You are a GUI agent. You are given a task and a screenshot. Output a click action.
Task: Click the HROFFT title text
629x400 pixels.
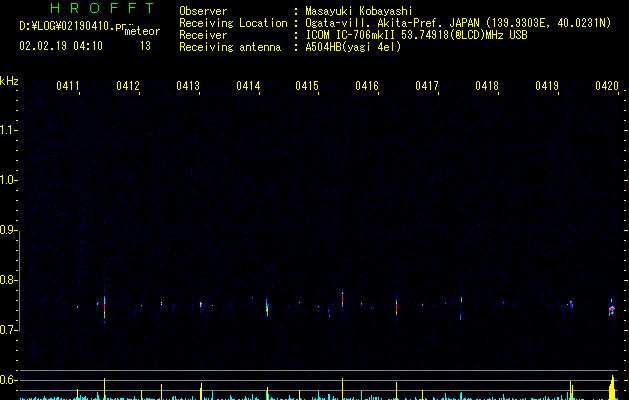[x=103, y=8]
